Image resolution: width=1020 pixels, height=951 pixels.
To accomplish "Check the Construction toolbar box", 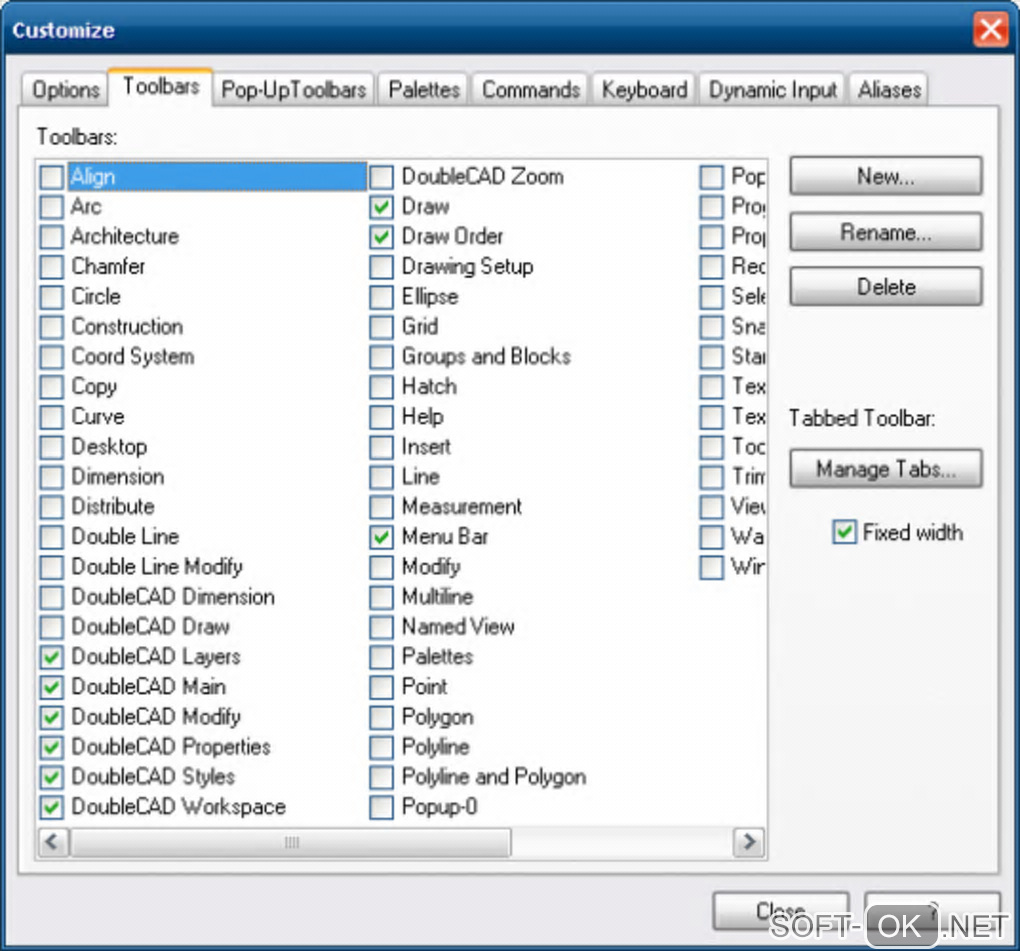I will pos(51,327).
